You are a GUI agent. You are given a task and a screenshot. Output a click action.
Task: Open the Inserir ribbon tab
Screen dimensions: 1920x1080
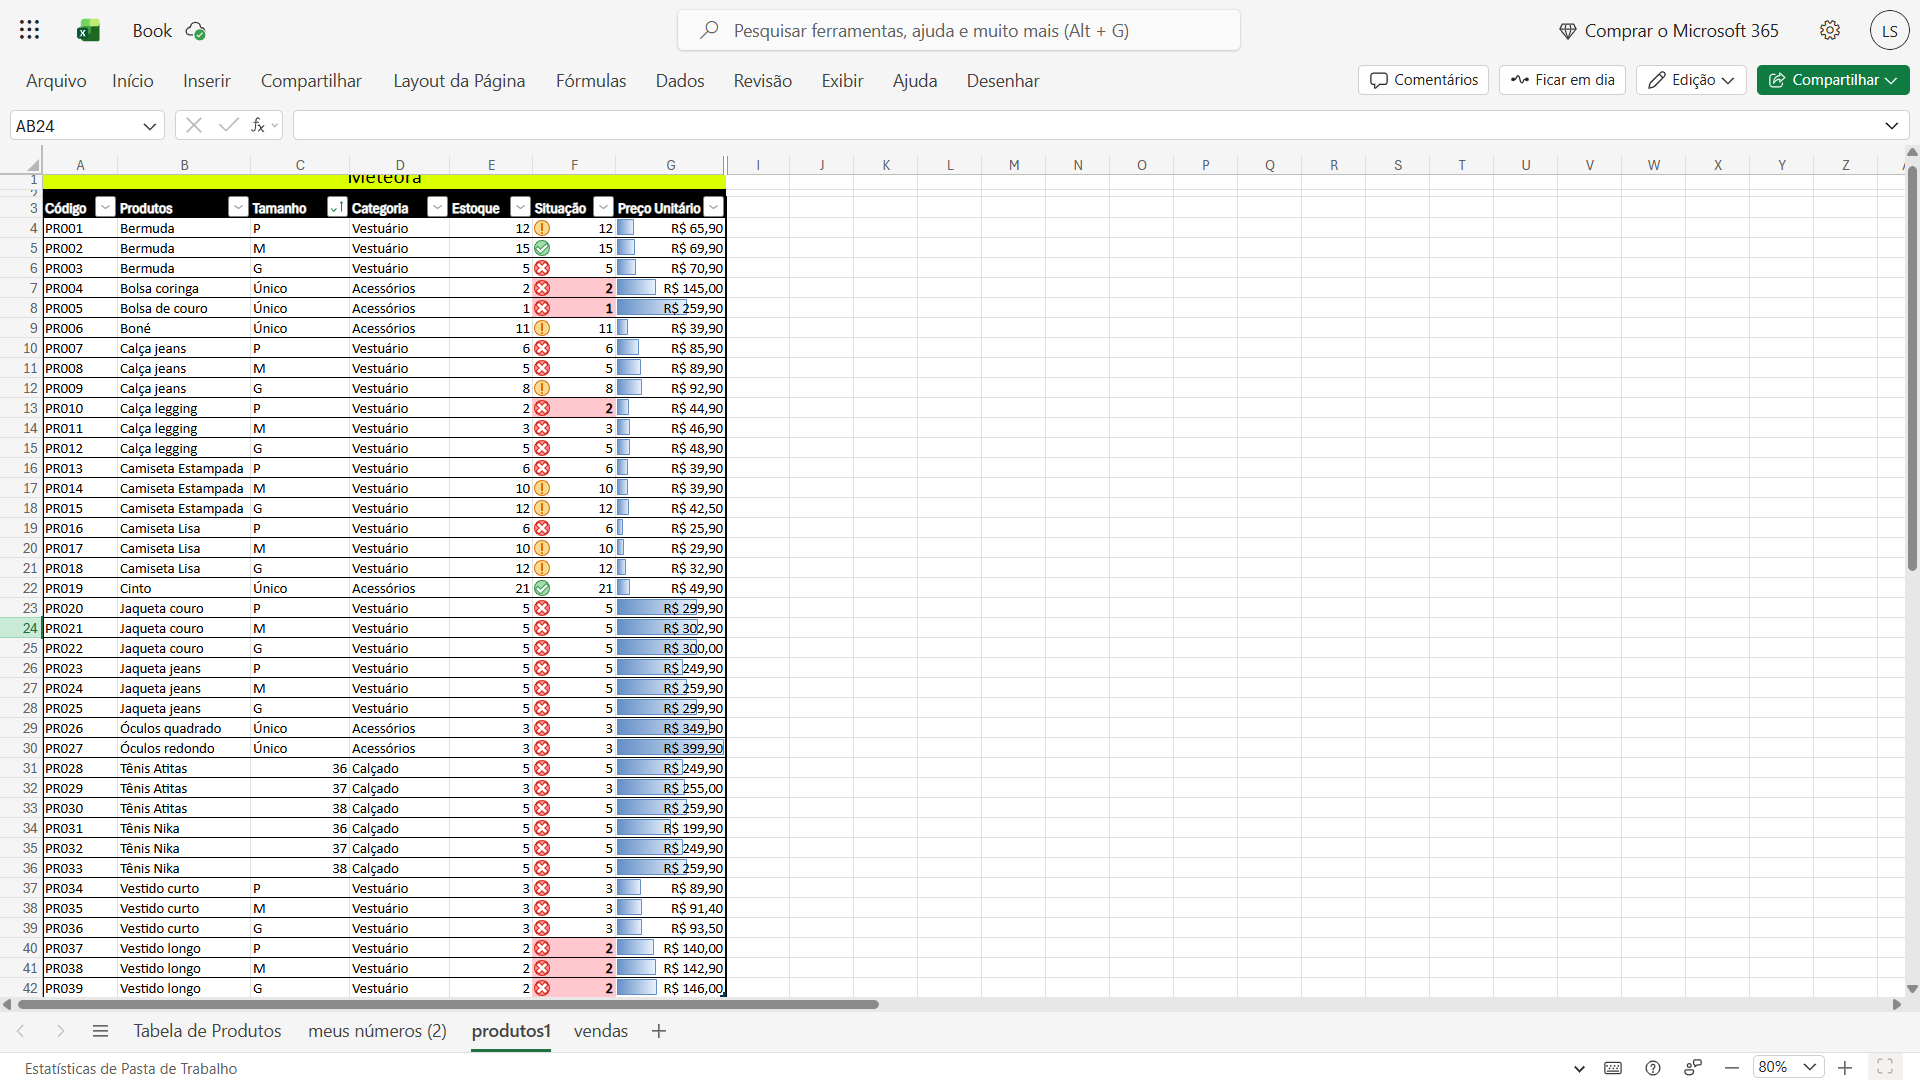coord(207,80)
